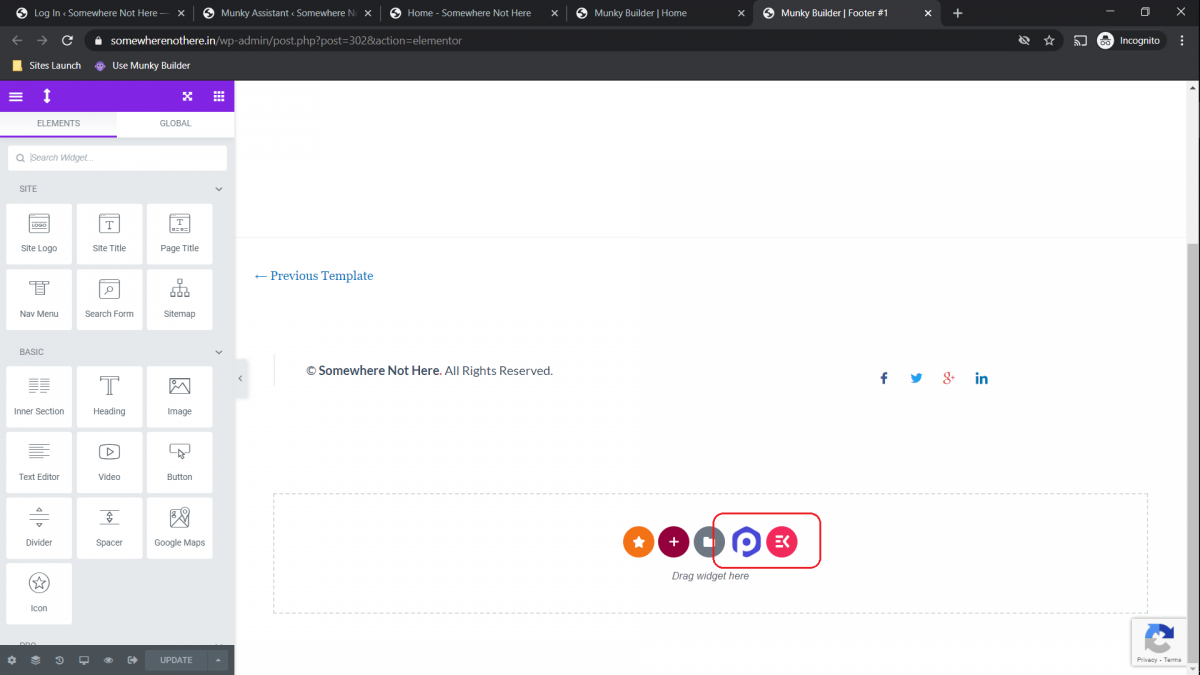Select the Heading widget
The image size is (1200, 675).
(109, 397)
